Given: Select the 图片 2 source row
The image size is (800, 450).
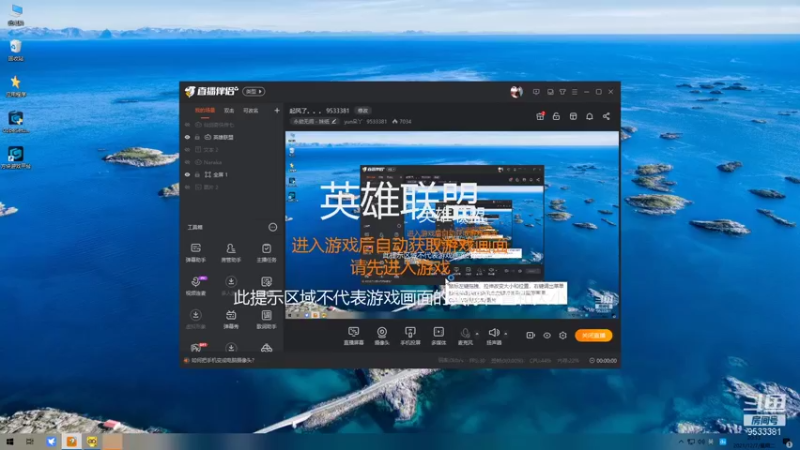Looking at the screenshot, I should 232,187.
